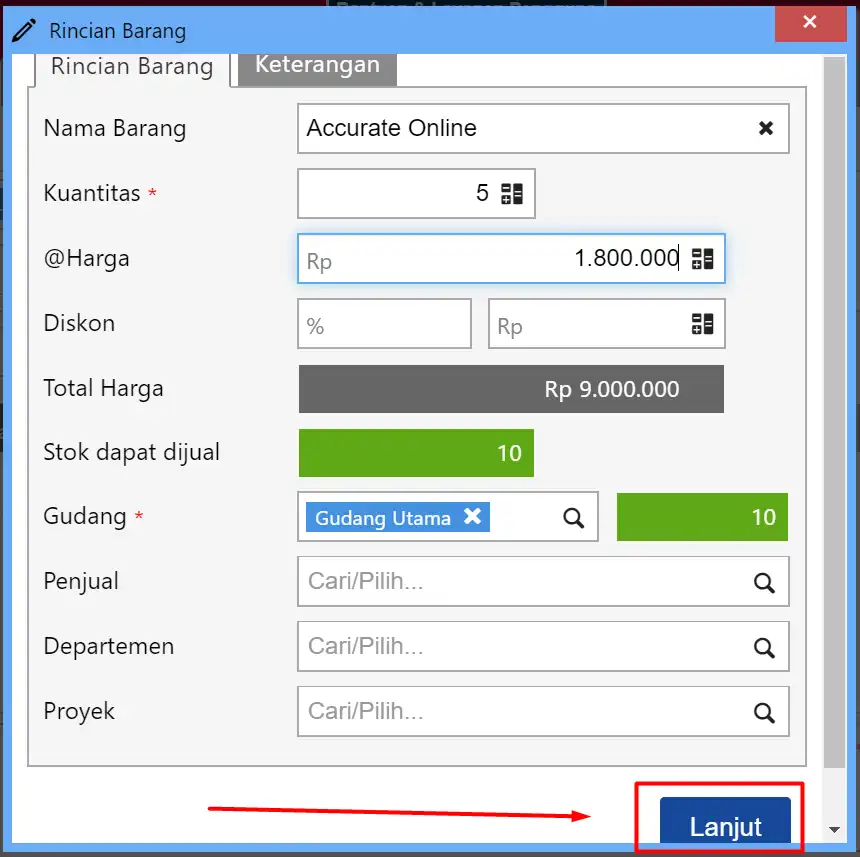Click the Cari/Pilih field for Penjual

(520, 582)
